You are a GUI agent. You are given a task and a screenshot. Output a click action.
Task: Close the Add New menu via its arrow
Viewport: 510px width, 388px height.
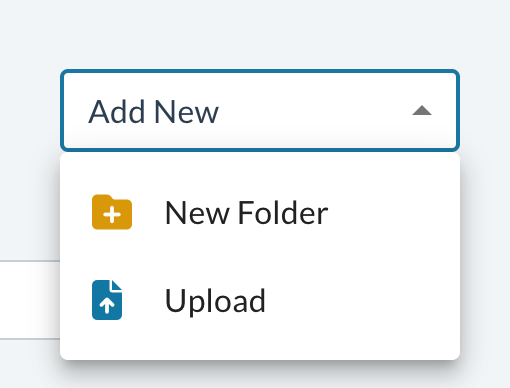point(422,110)
